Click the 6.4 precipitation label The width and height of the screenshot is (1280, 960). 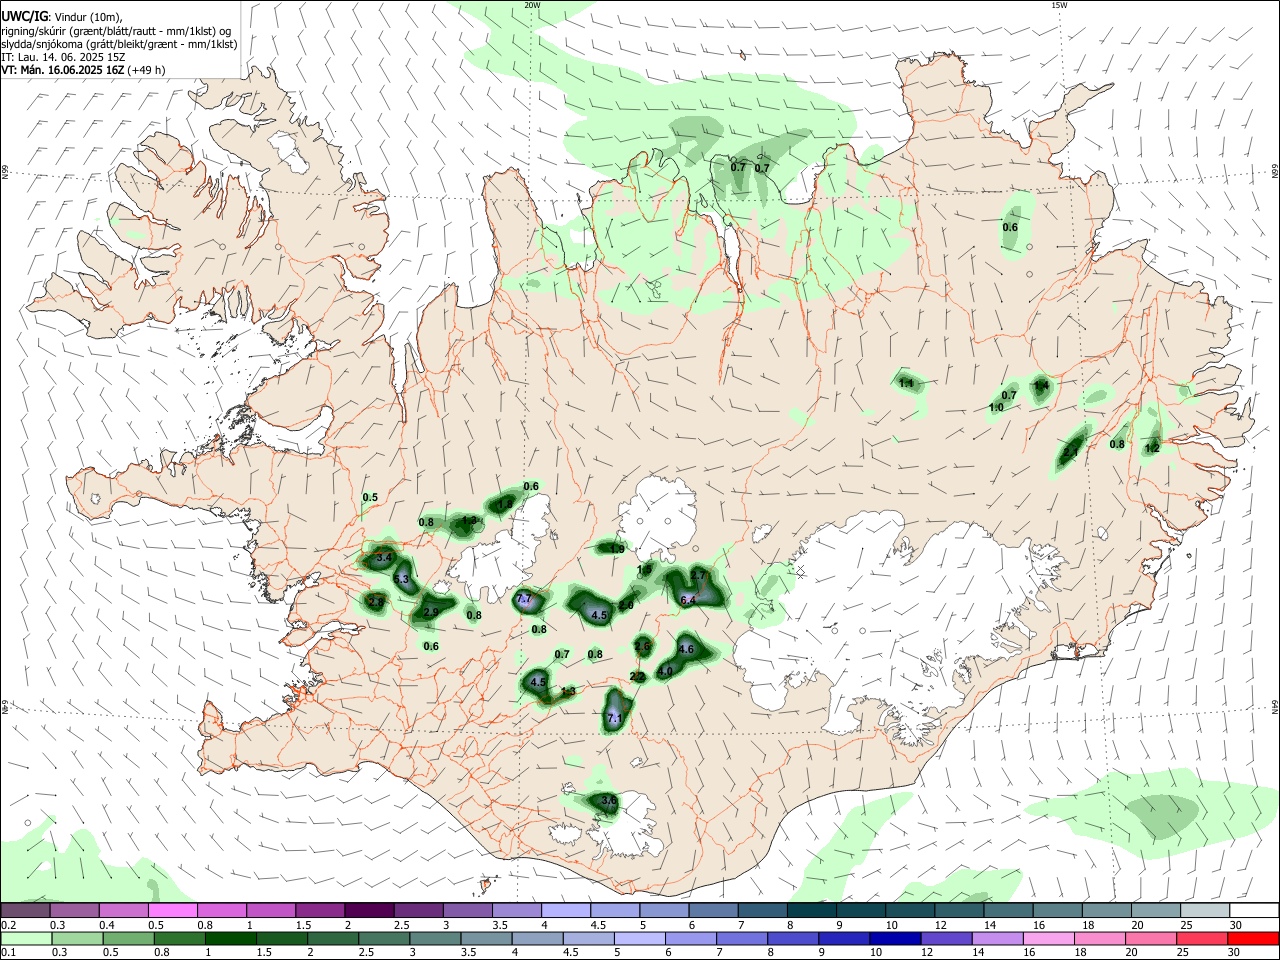click(688, 600)
